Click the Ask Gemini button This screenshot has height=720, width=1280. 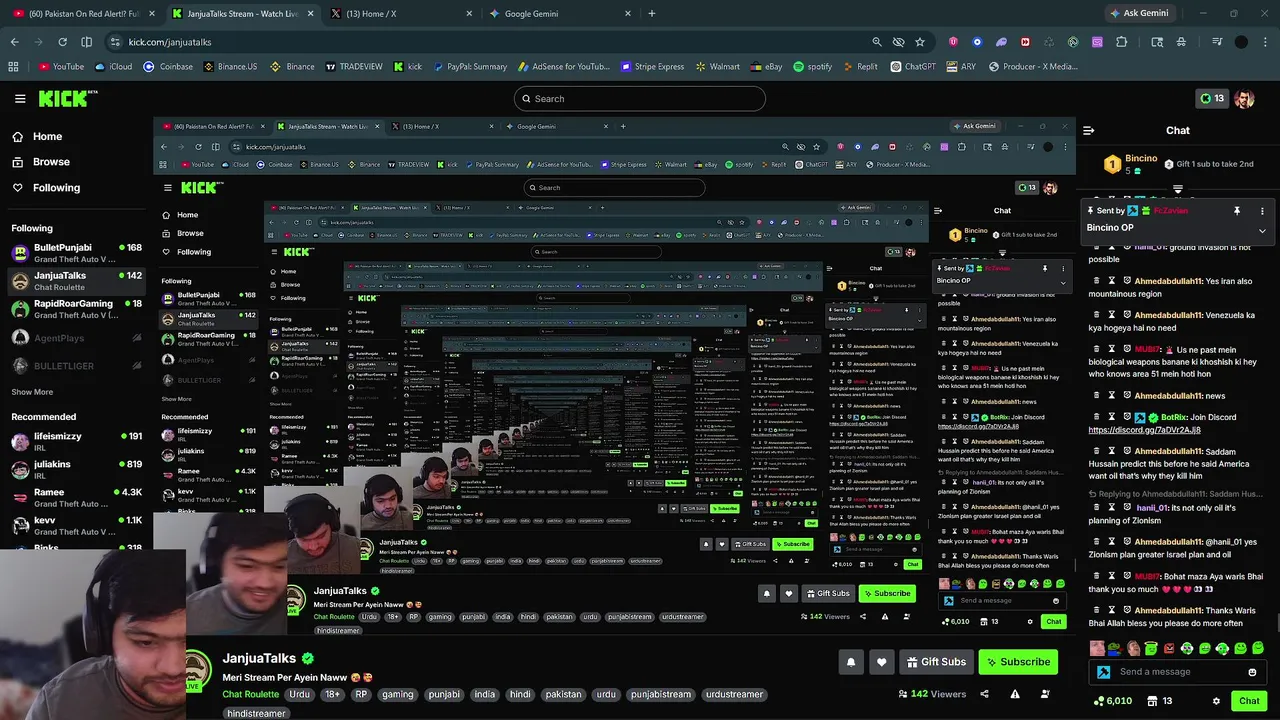click(1138, 14)
